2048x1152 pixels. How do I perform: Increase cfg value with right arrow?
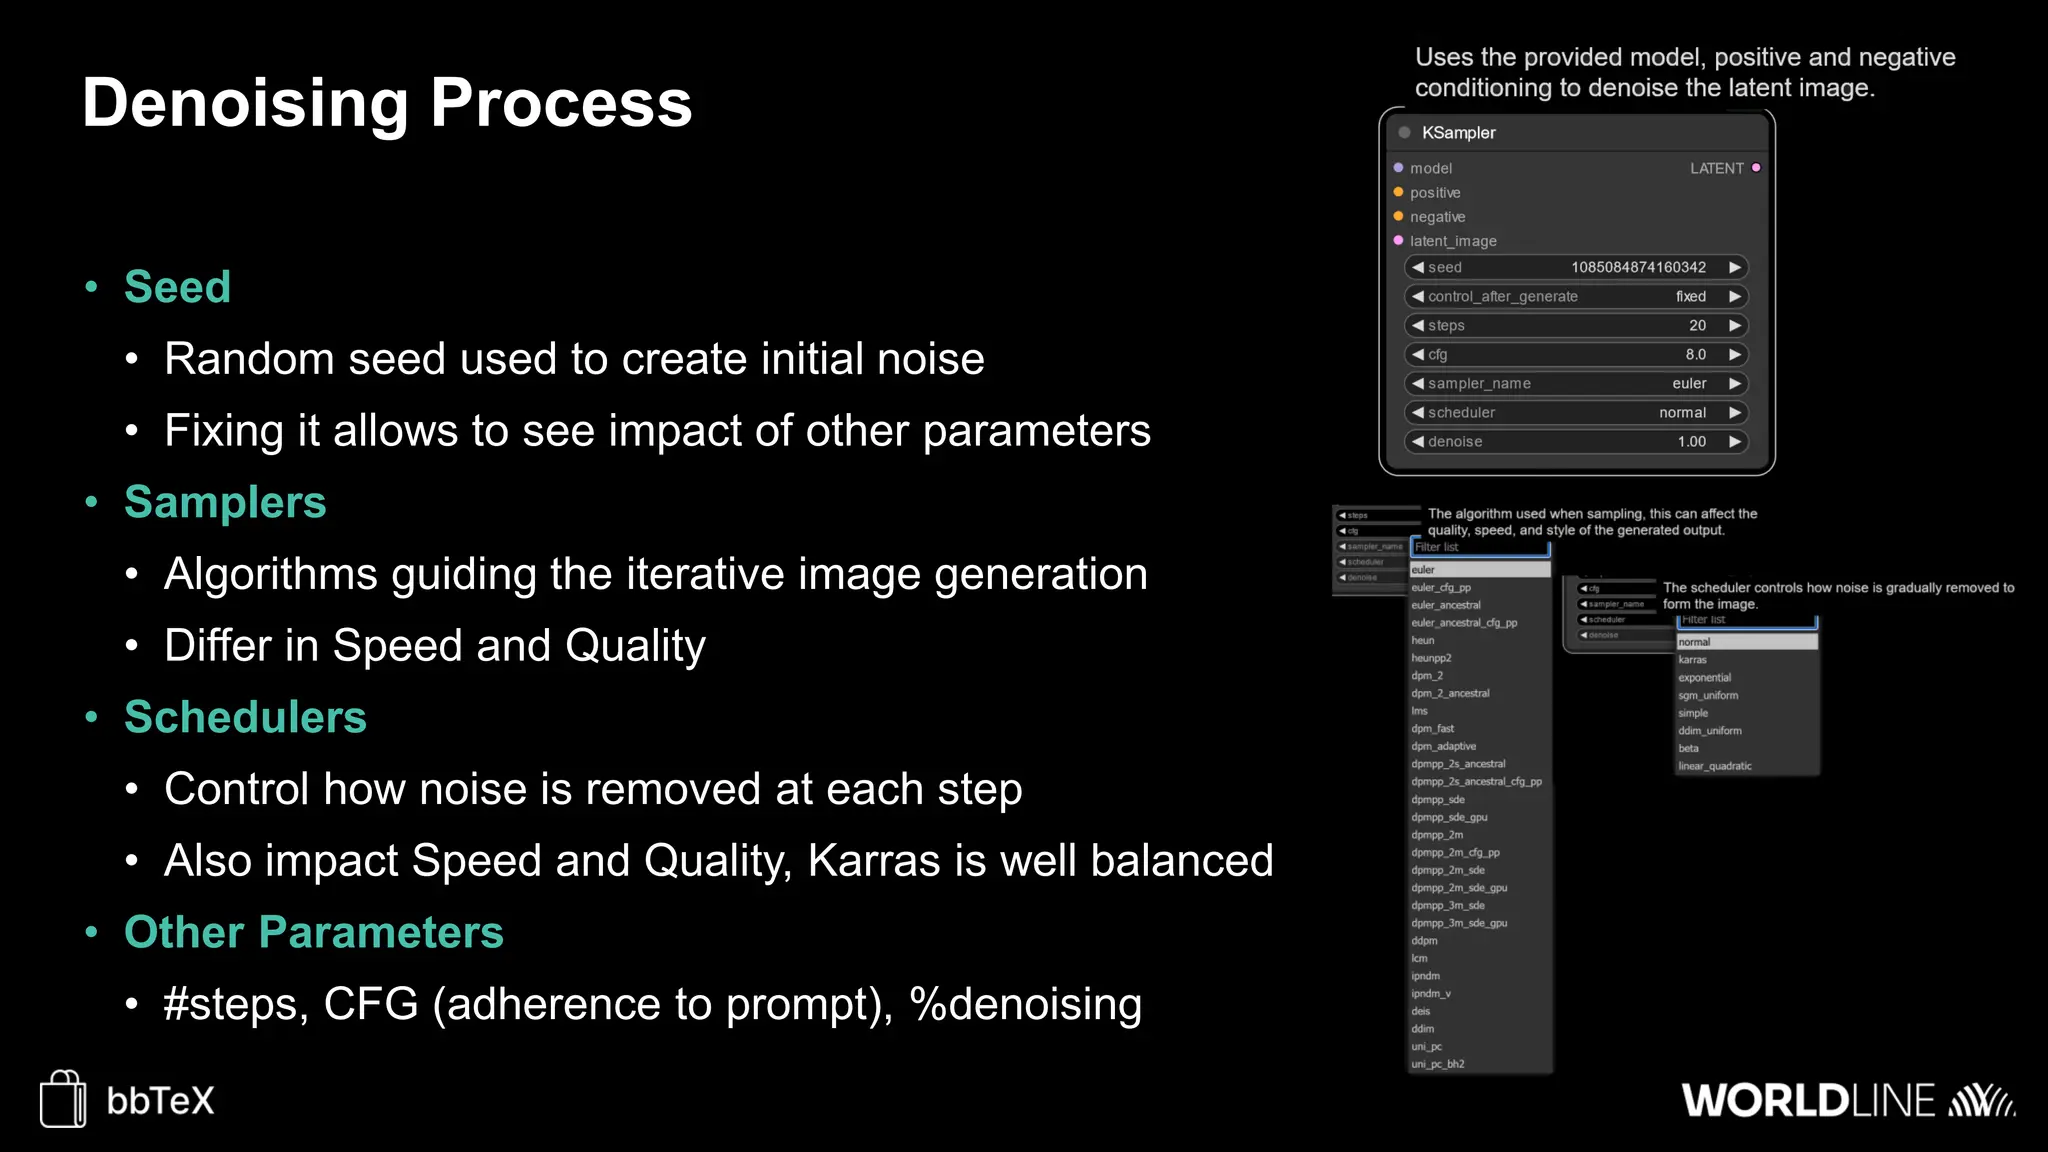click(x=1735, y=354)
